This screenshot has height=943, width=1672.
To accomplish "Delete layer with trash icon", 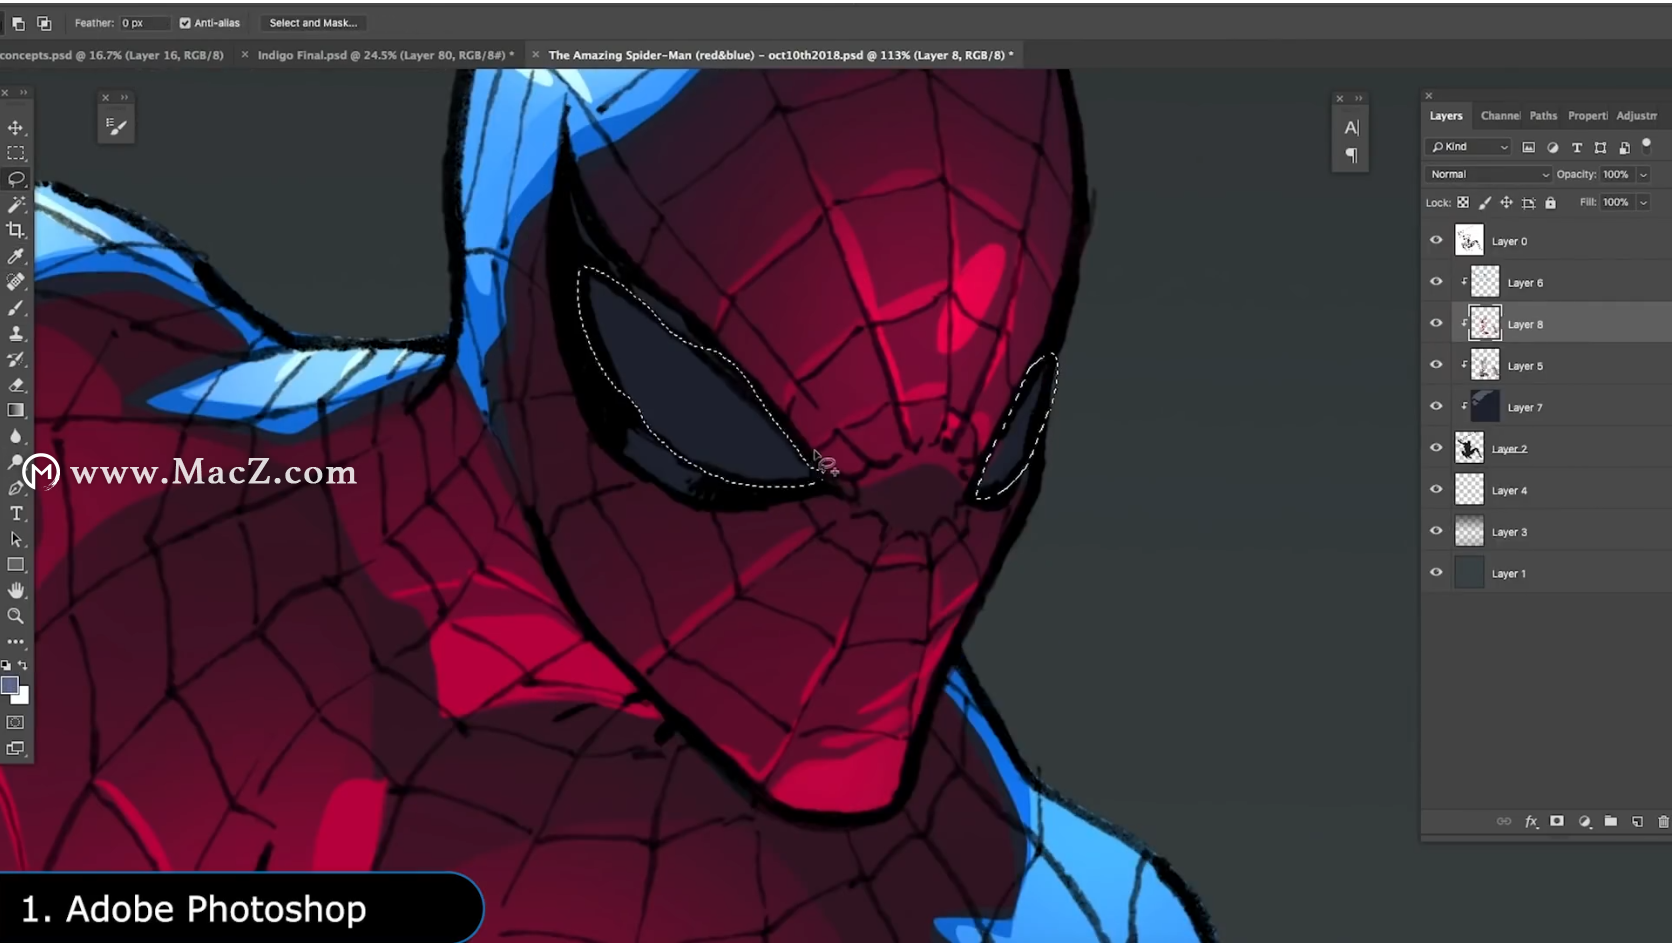I will (1664, 822).
